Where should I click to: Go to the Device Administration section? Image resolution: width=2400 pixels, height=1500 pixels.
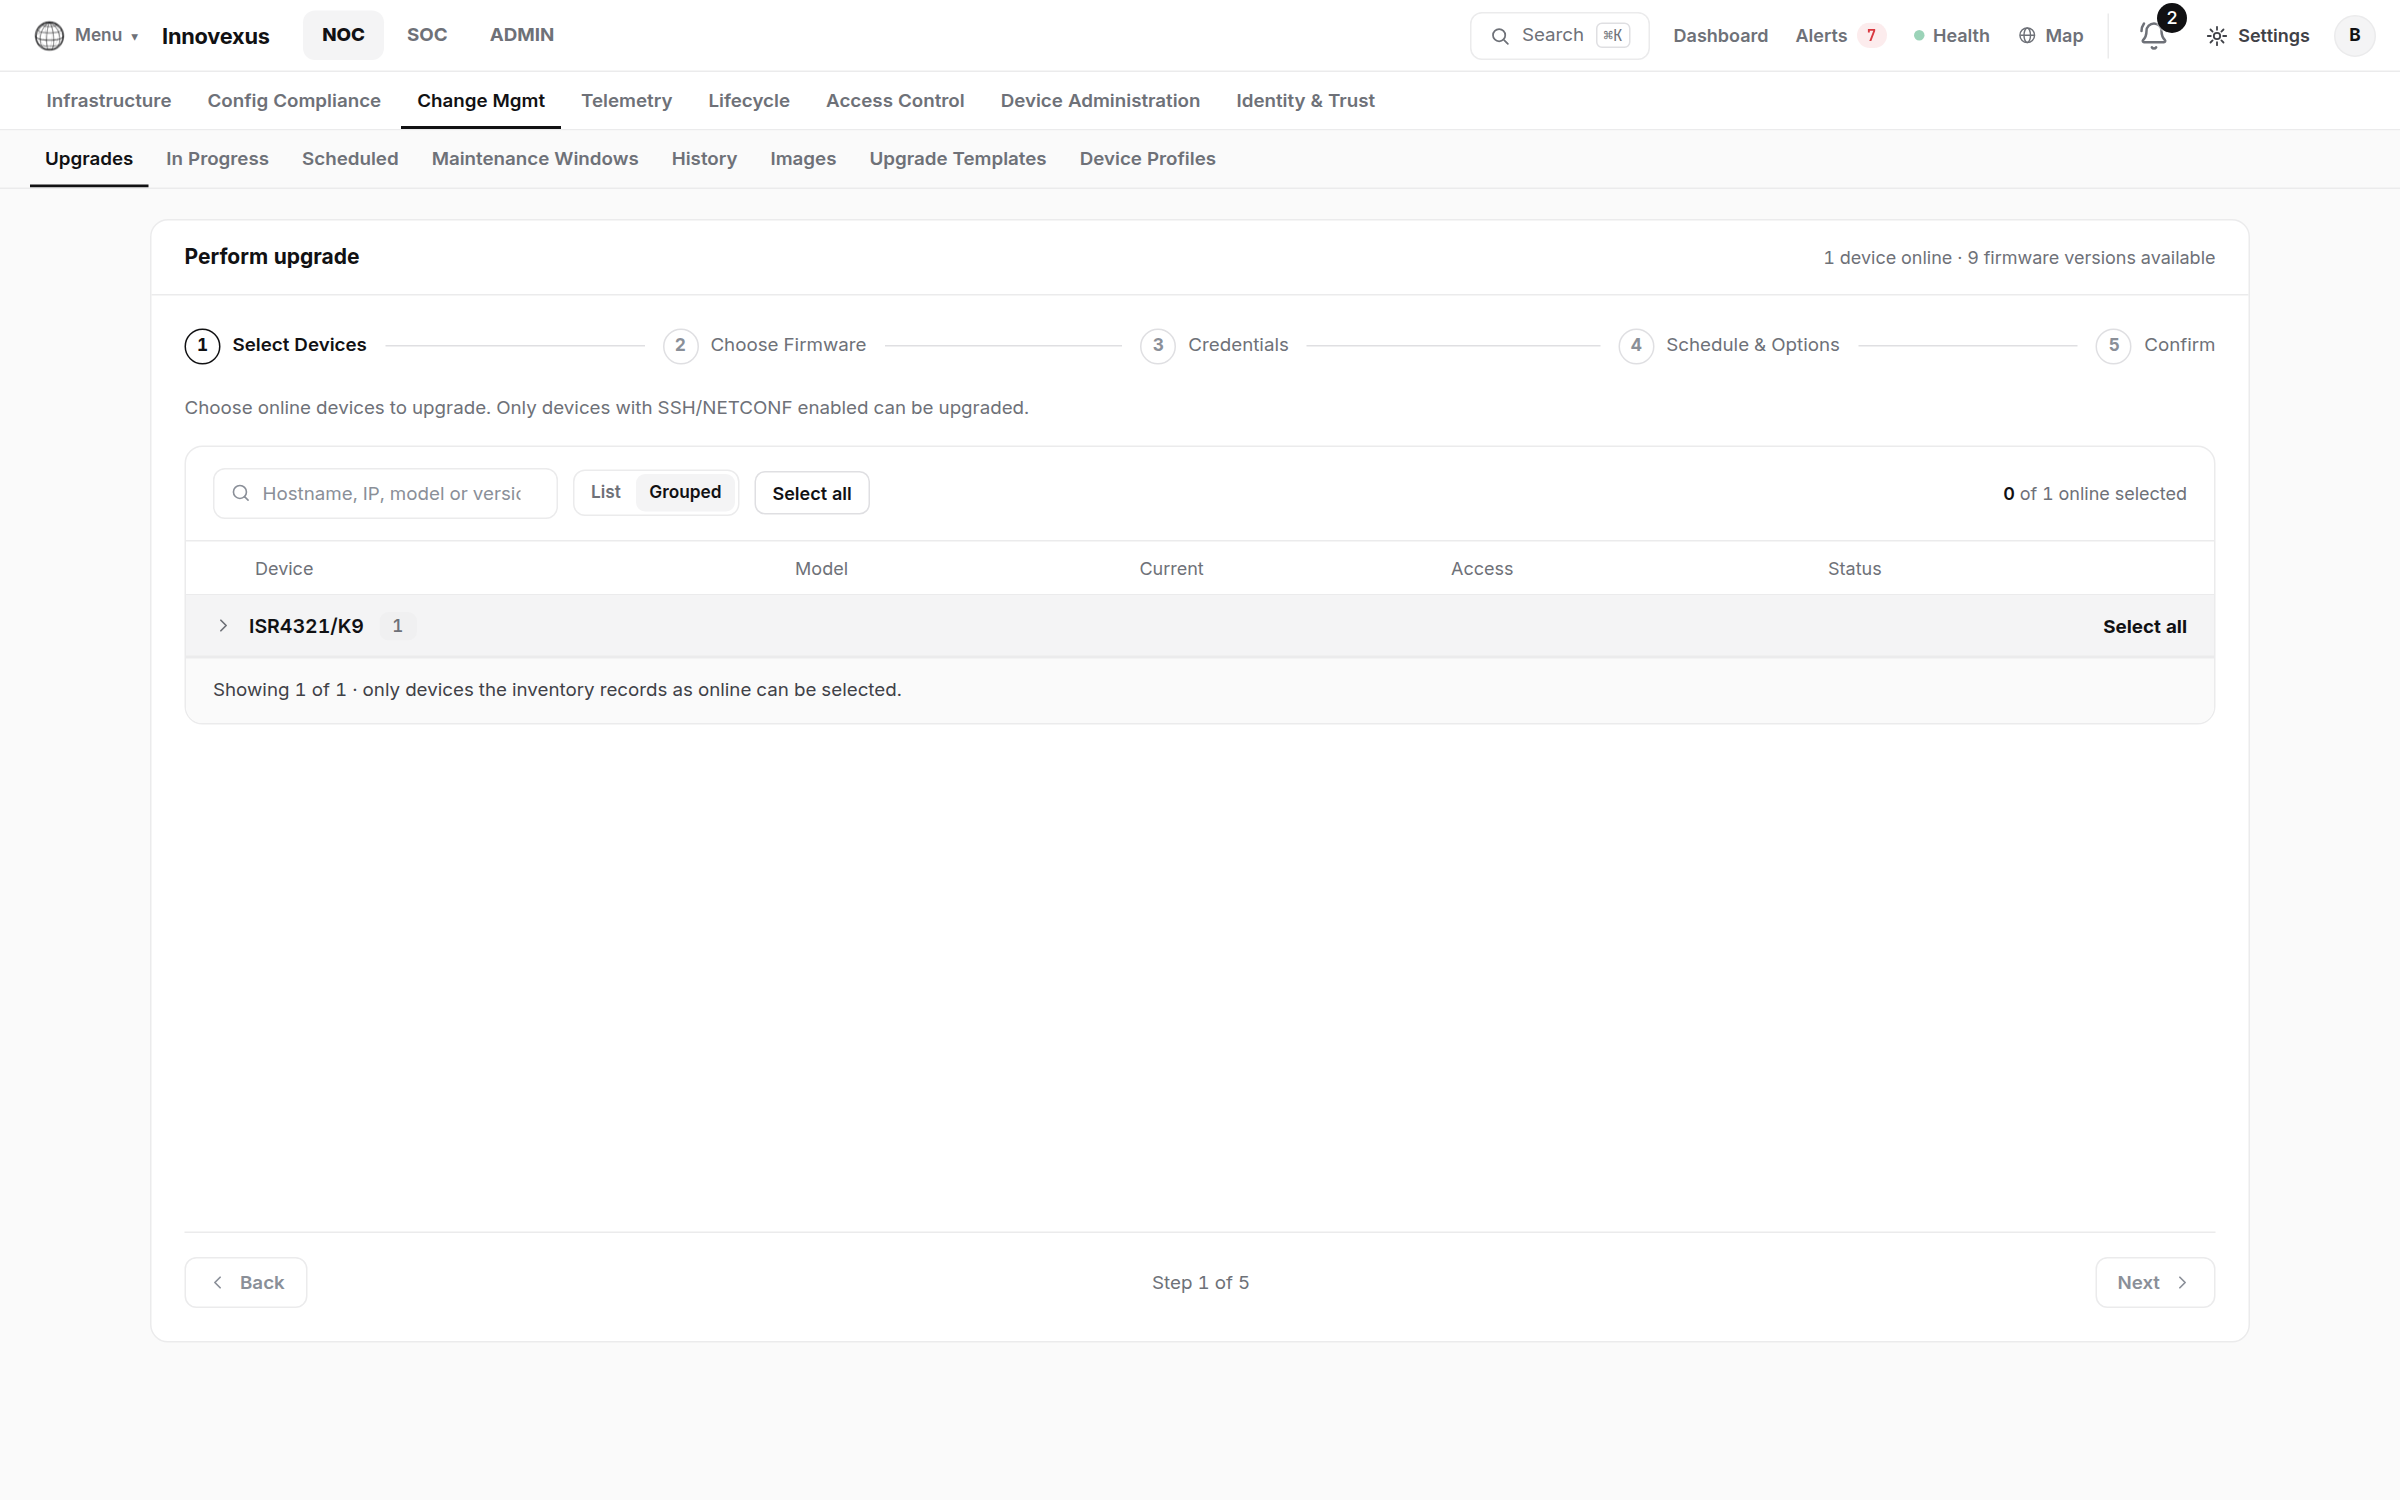(1100, 101)
